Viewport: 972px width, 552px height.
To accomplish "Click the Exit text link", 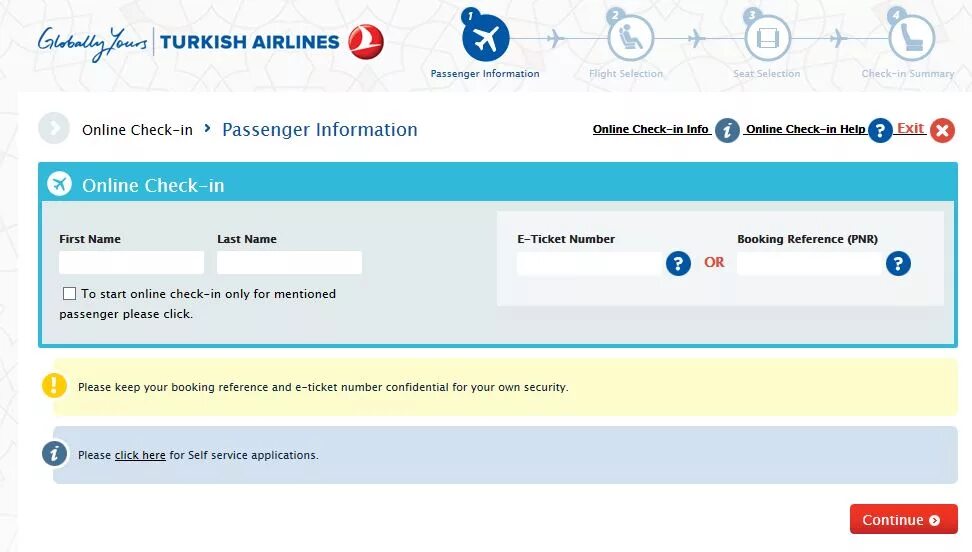I will [x=910, y=128].
